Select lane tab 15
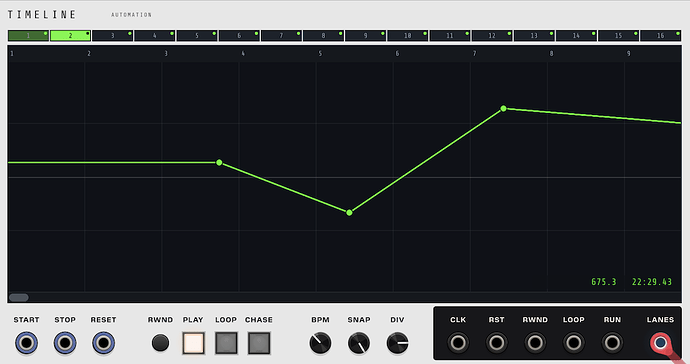The image size is (690, 364). point(618,36)
